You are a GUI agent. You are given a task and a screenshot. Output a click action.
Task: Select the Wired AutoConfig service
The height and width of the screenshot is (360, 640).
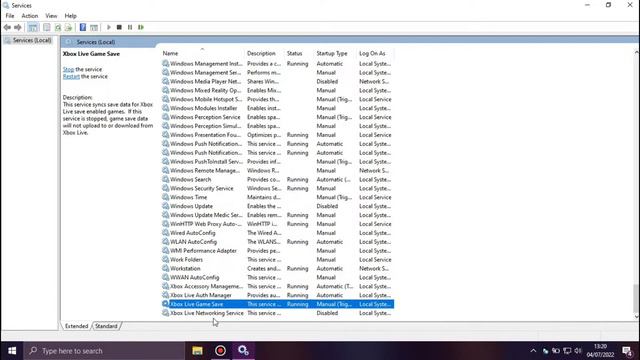pos(278,233)
